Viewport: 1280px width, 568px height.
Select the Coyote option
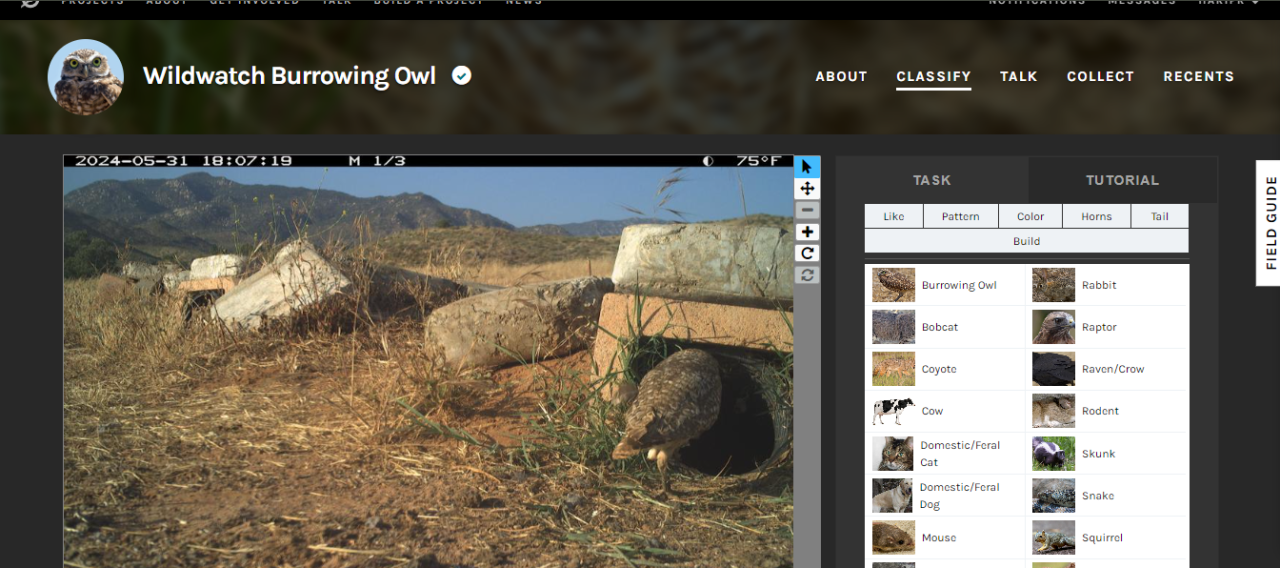pos(946,369)
